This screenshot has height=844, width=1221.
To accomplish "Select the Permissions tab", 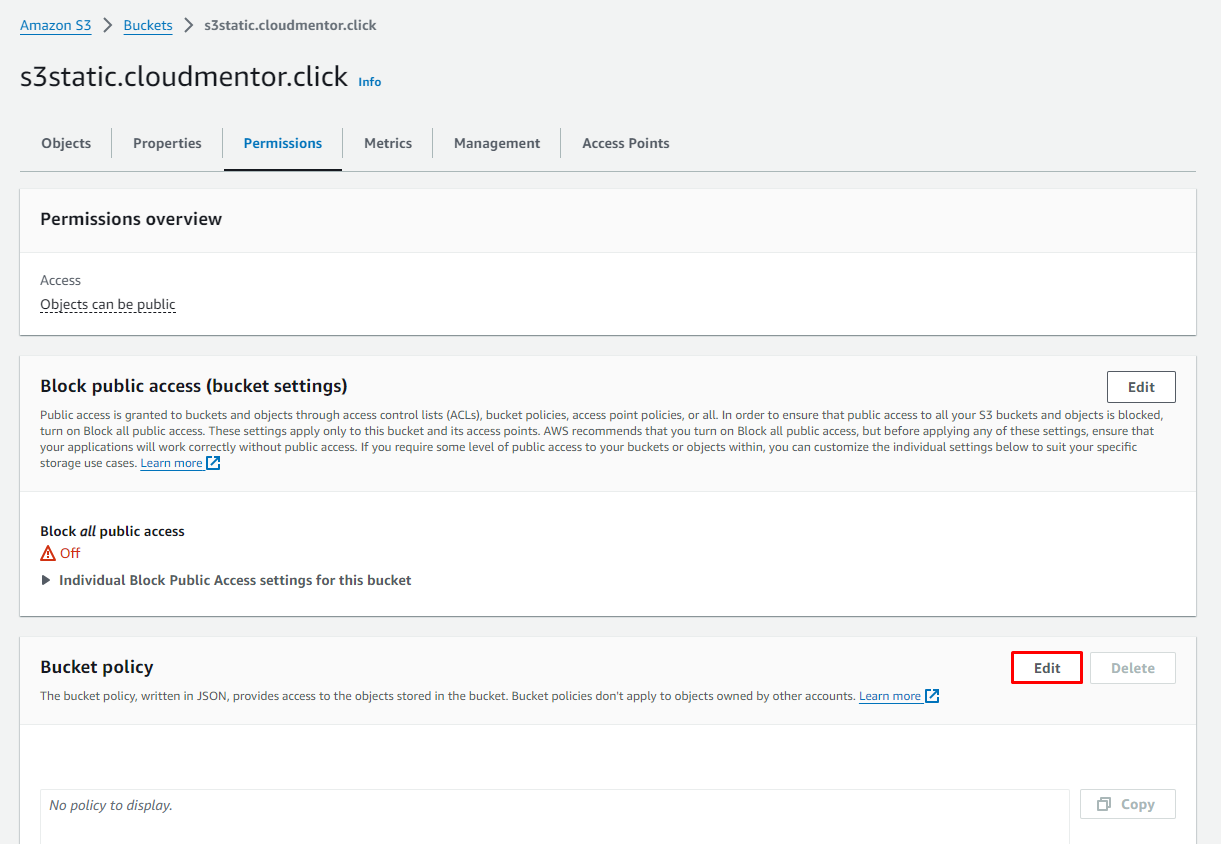I will [283, 143].
